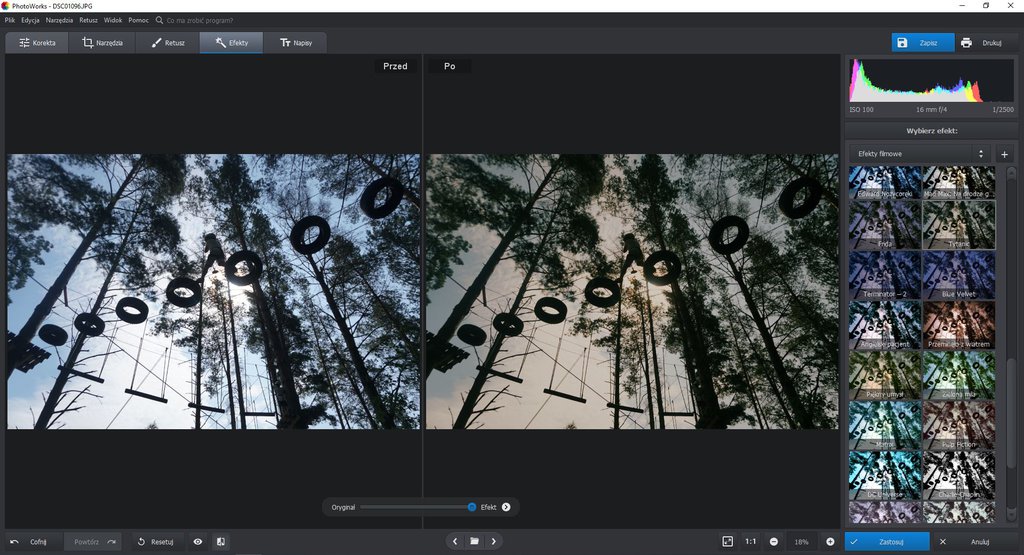Zoom in with plus icon
Image resolution: width=1024 pixels, height=555 pixels.
[x=830, y=542]
